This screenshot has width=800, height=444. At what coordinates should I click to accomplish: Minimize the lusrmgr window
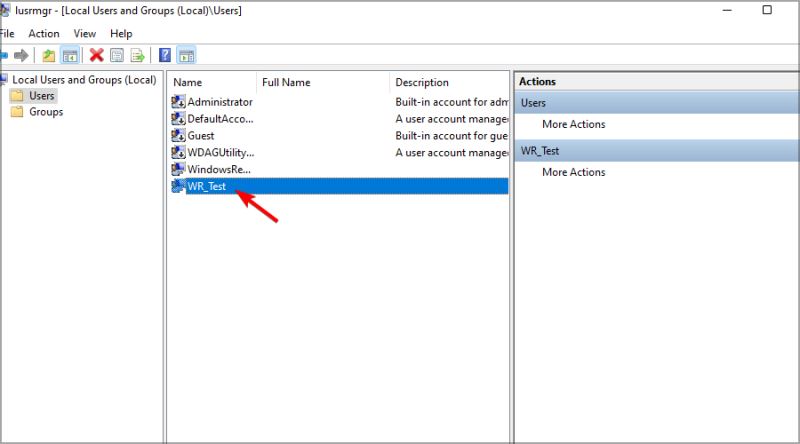727,10
